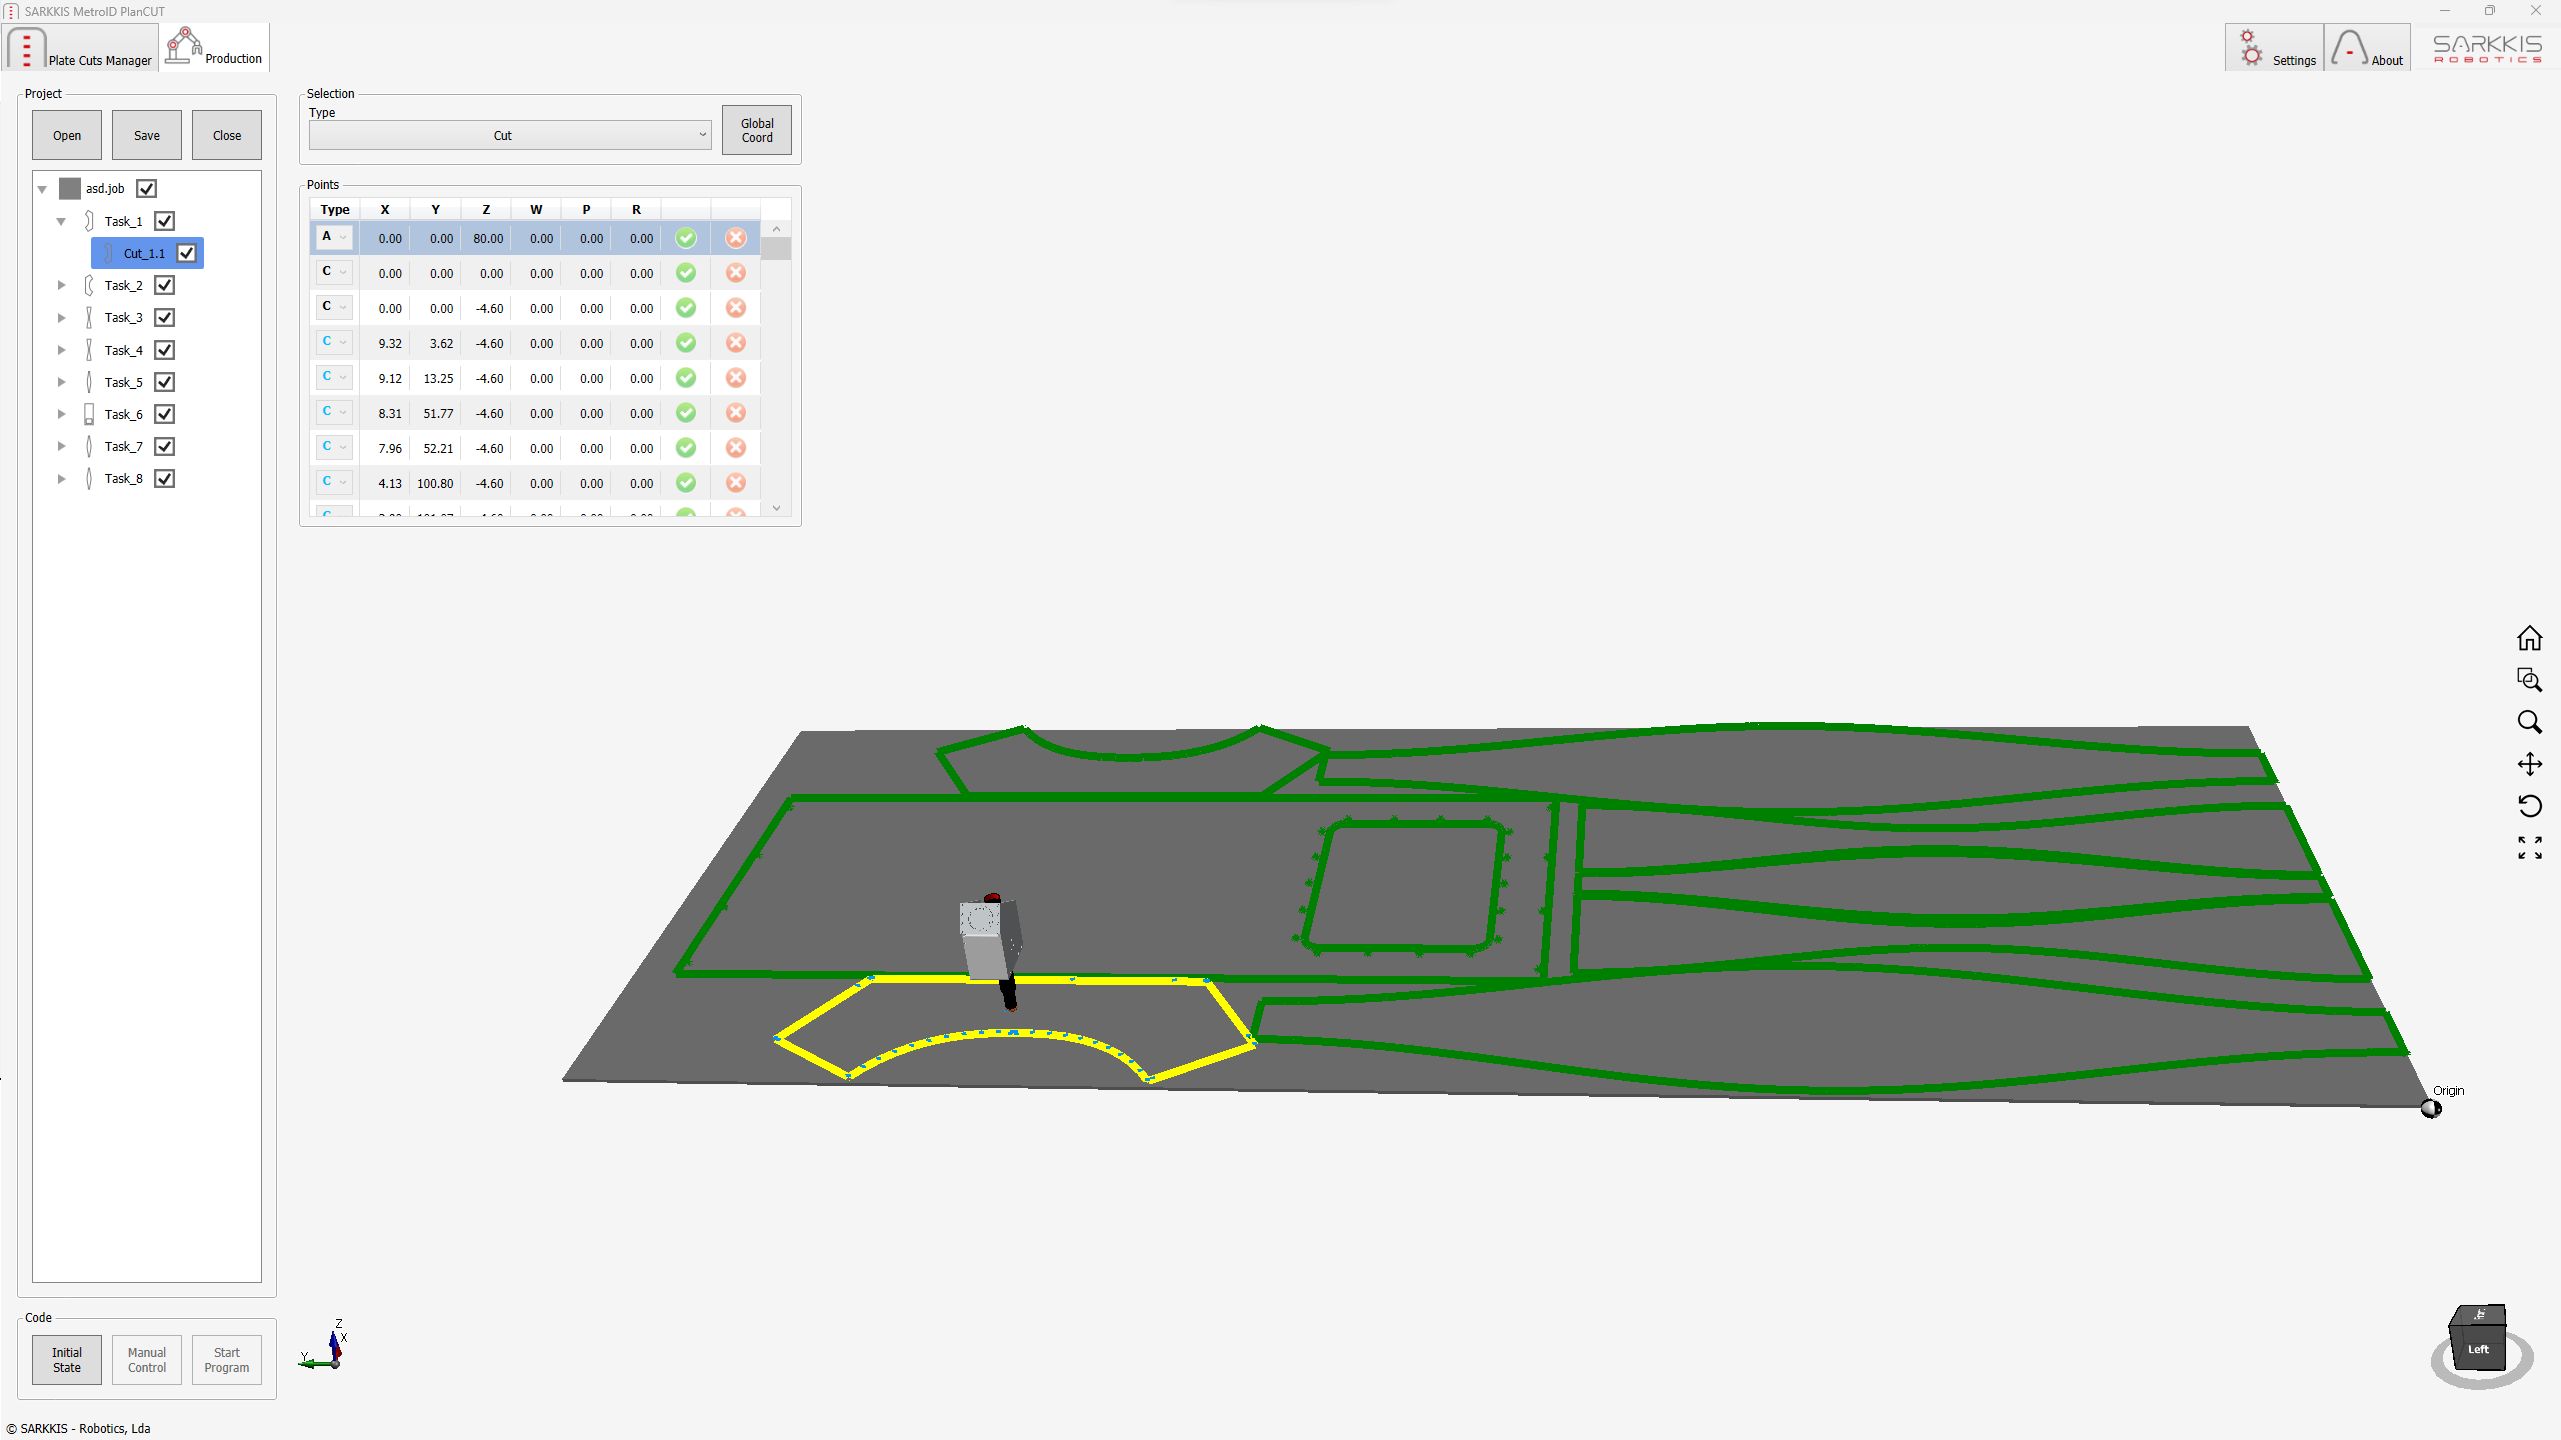This screenshot has height=1440, width=2561.
Task: Activate the zoom-to-region icon
Action: tap(2529, 680)
